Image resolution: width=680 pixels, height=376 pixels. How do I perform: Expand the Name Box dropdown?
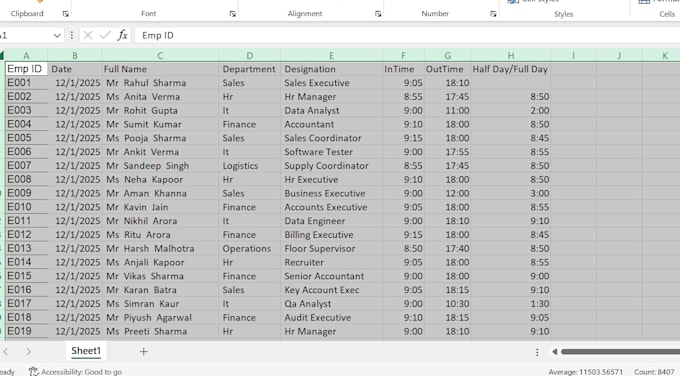(x=57, y=36)
